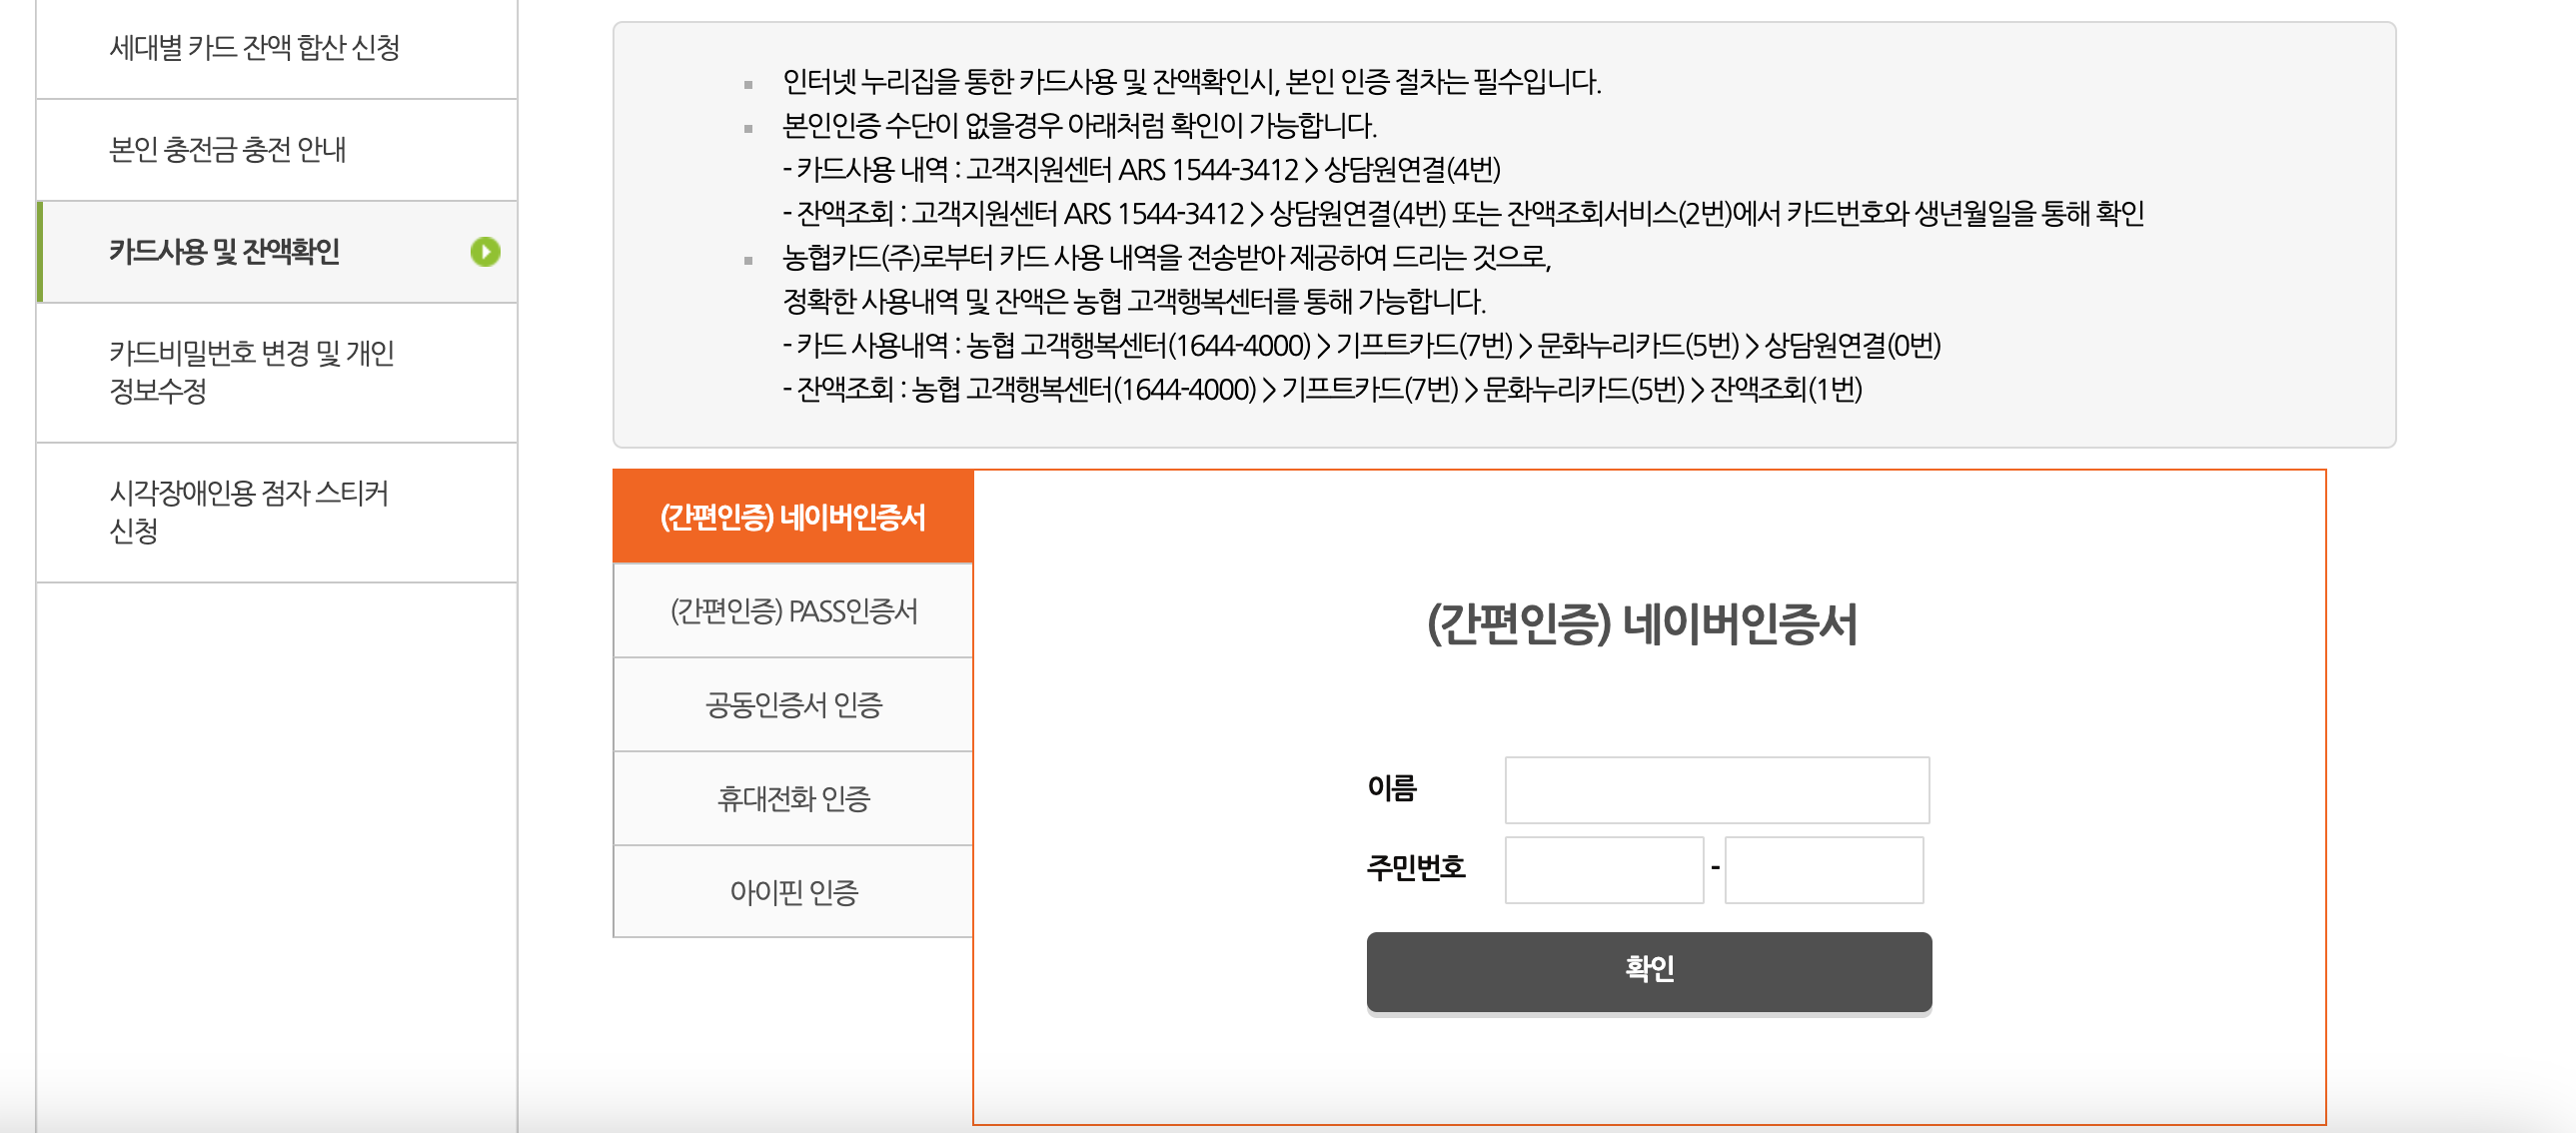Image resolution: width=2576 pixels, height=1133 pixels.
Task: Click the (간편인증) 네이버인증서 form heading
Action: pos(1642,624)
